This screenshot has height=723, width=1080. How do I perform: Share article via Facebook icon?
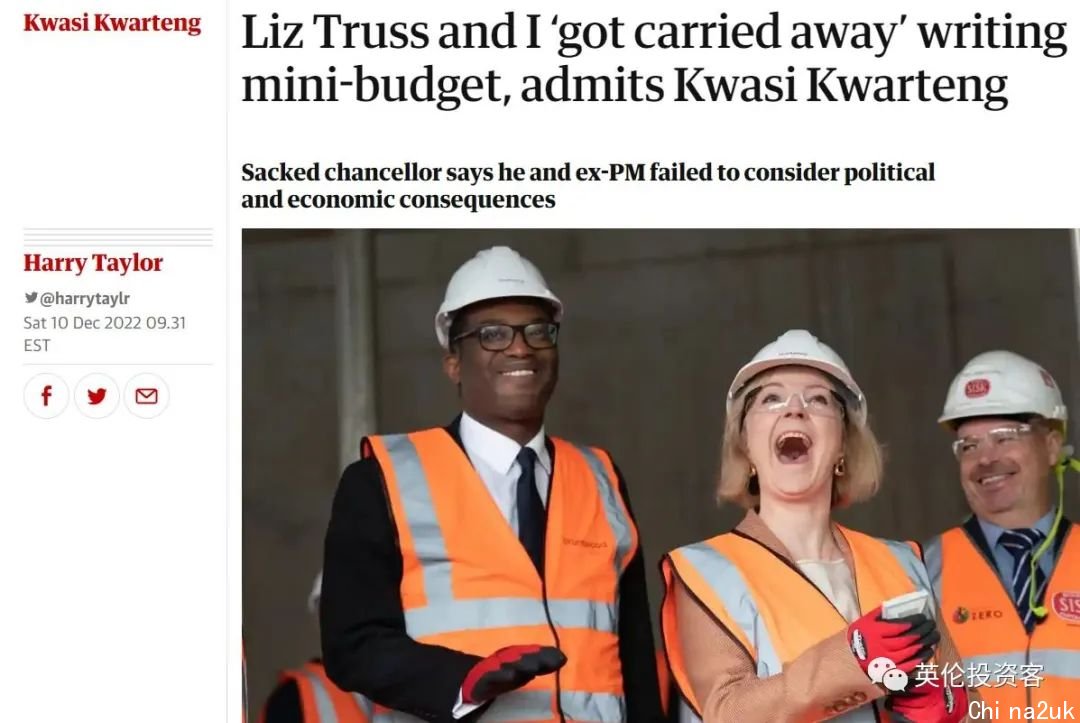pos(46,396)
